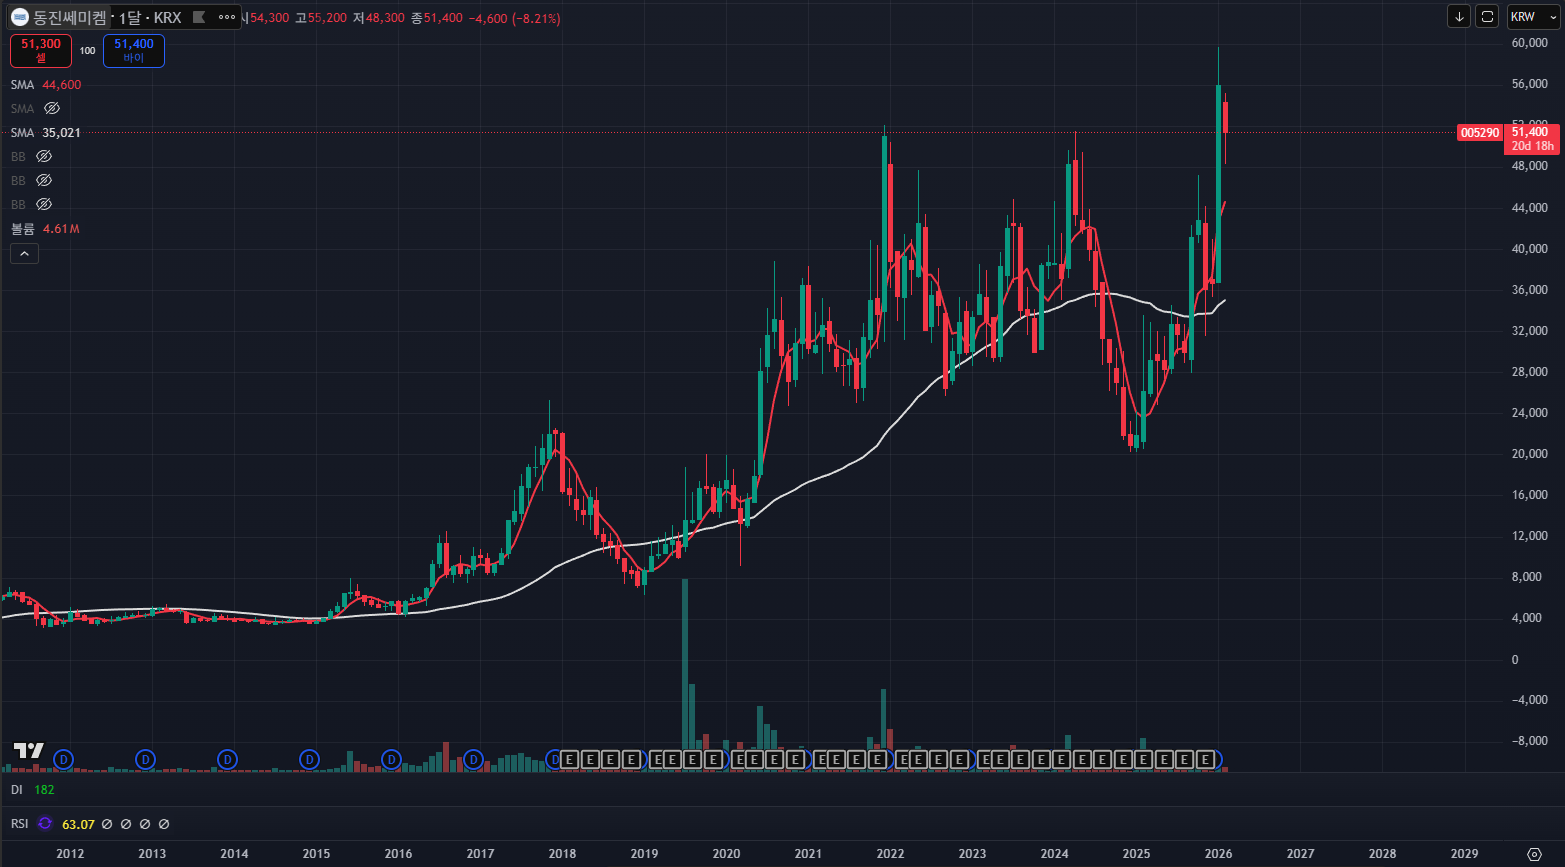The height and width of the screenshot is (867, 1565).
Task: Open the three-dots more menu in chart title
Action: click(x=227, y=17)
